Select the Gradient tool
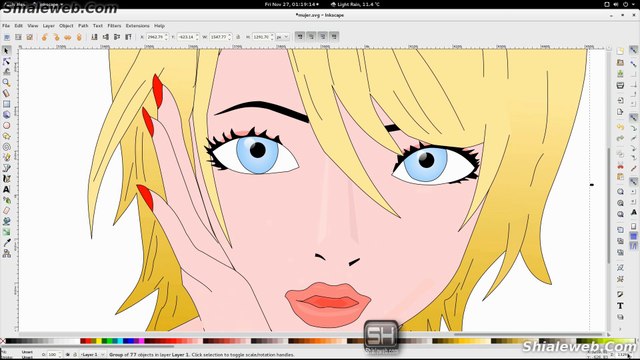This screenshot has height=360, width=640. point(6,232)
